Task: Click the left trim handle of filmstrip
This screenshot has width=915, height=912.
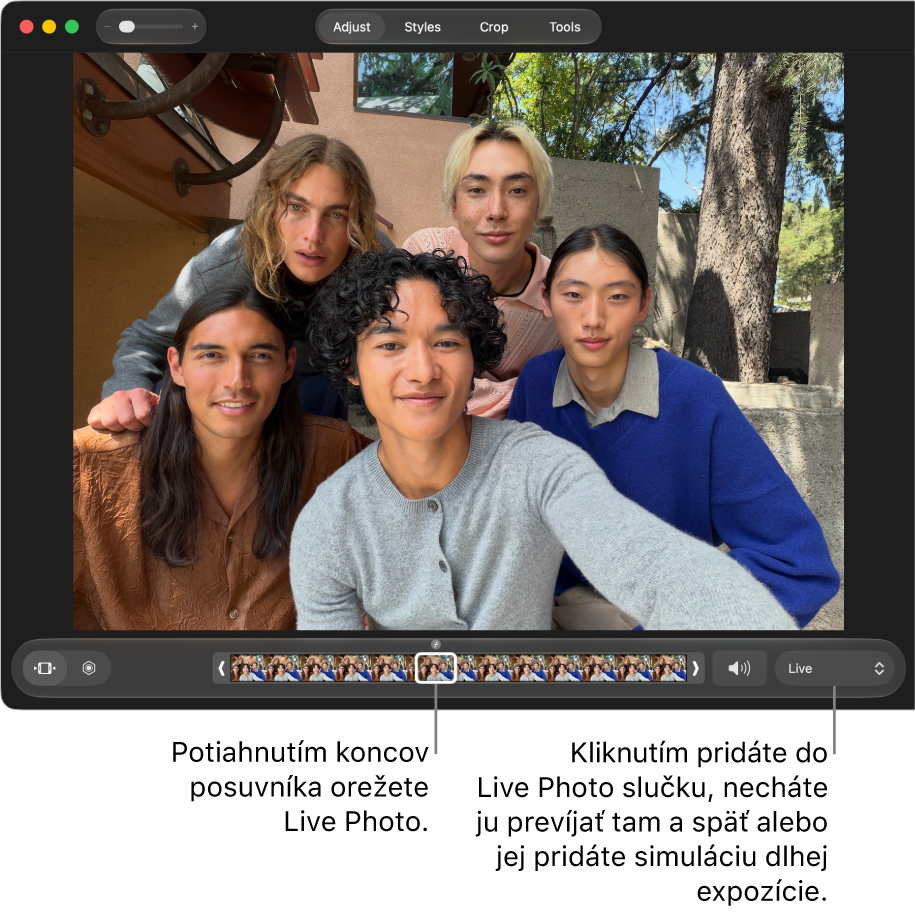Action: [x=221, y=668]
